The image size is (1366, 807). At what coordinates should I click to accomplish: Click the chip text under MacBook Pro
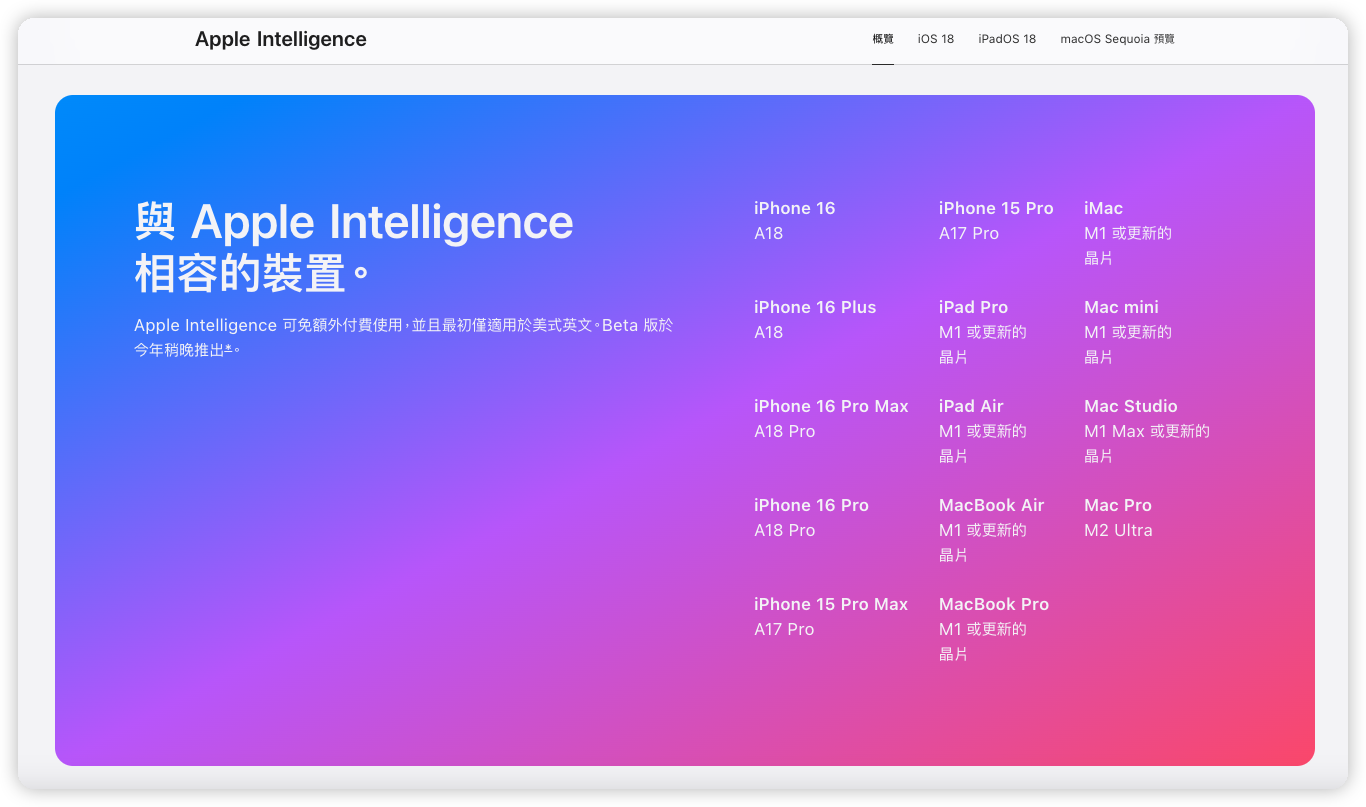tap(983, 641)
